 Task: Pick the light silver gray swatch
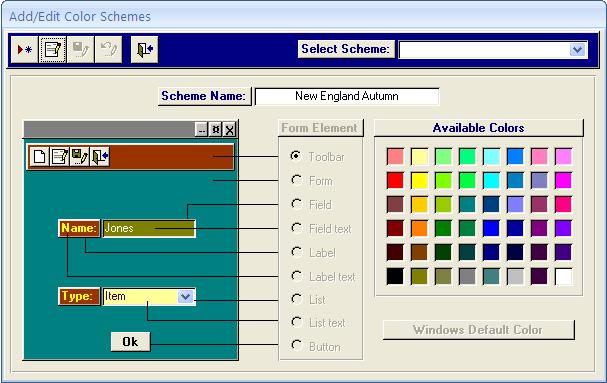[x=515, y=277]
